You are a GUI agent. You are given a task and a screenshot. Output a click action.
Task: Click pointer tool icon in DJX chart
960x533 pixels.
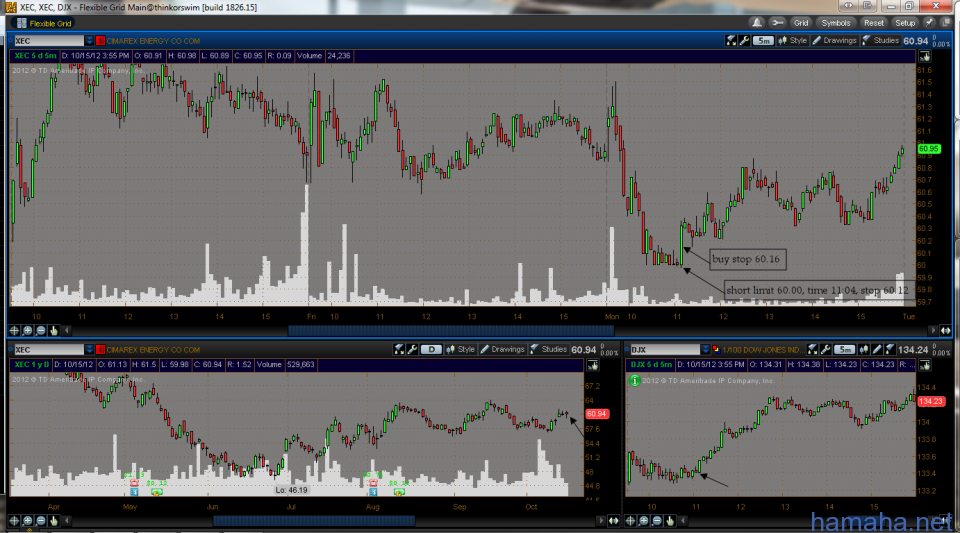[x=924, y=365]
